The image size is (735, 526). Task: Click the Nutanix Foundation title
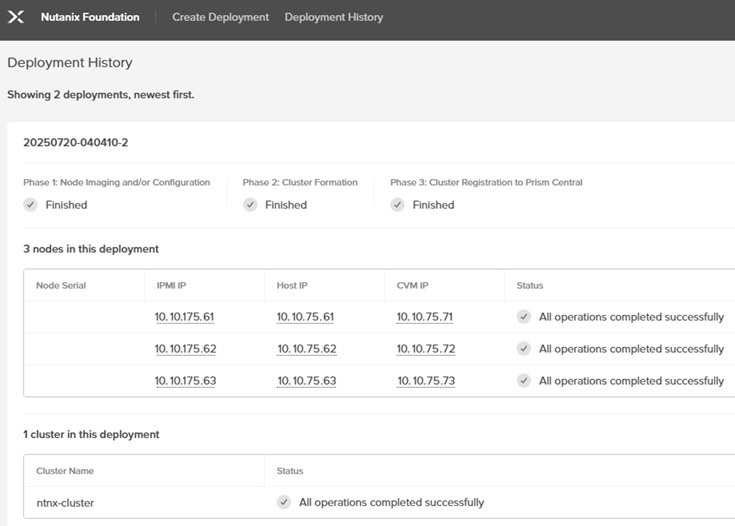click(90, 17)
